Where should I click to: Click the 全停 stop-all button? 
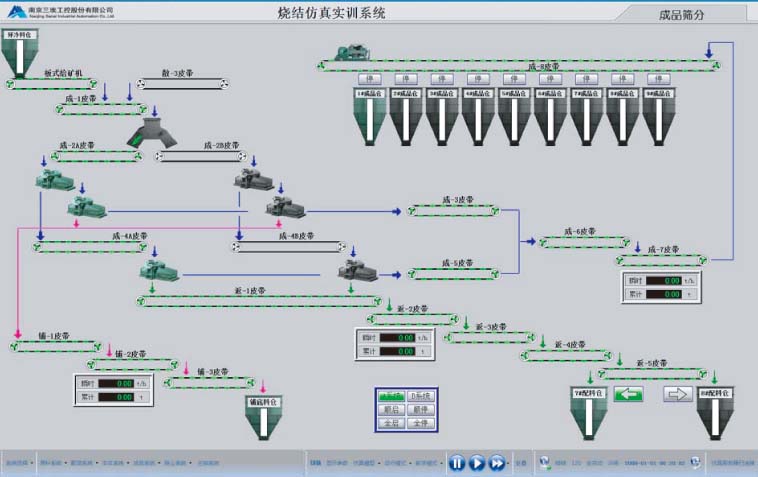420,423
